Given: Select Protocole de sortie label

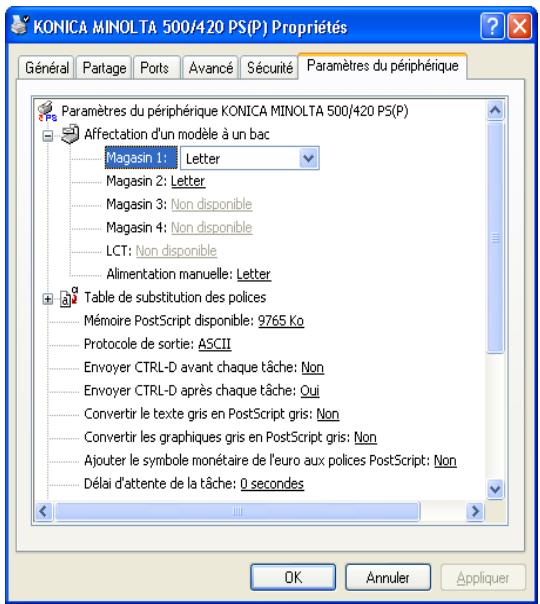Looking at the screenshot, I should pyautogui.click(x=139, y=344).
